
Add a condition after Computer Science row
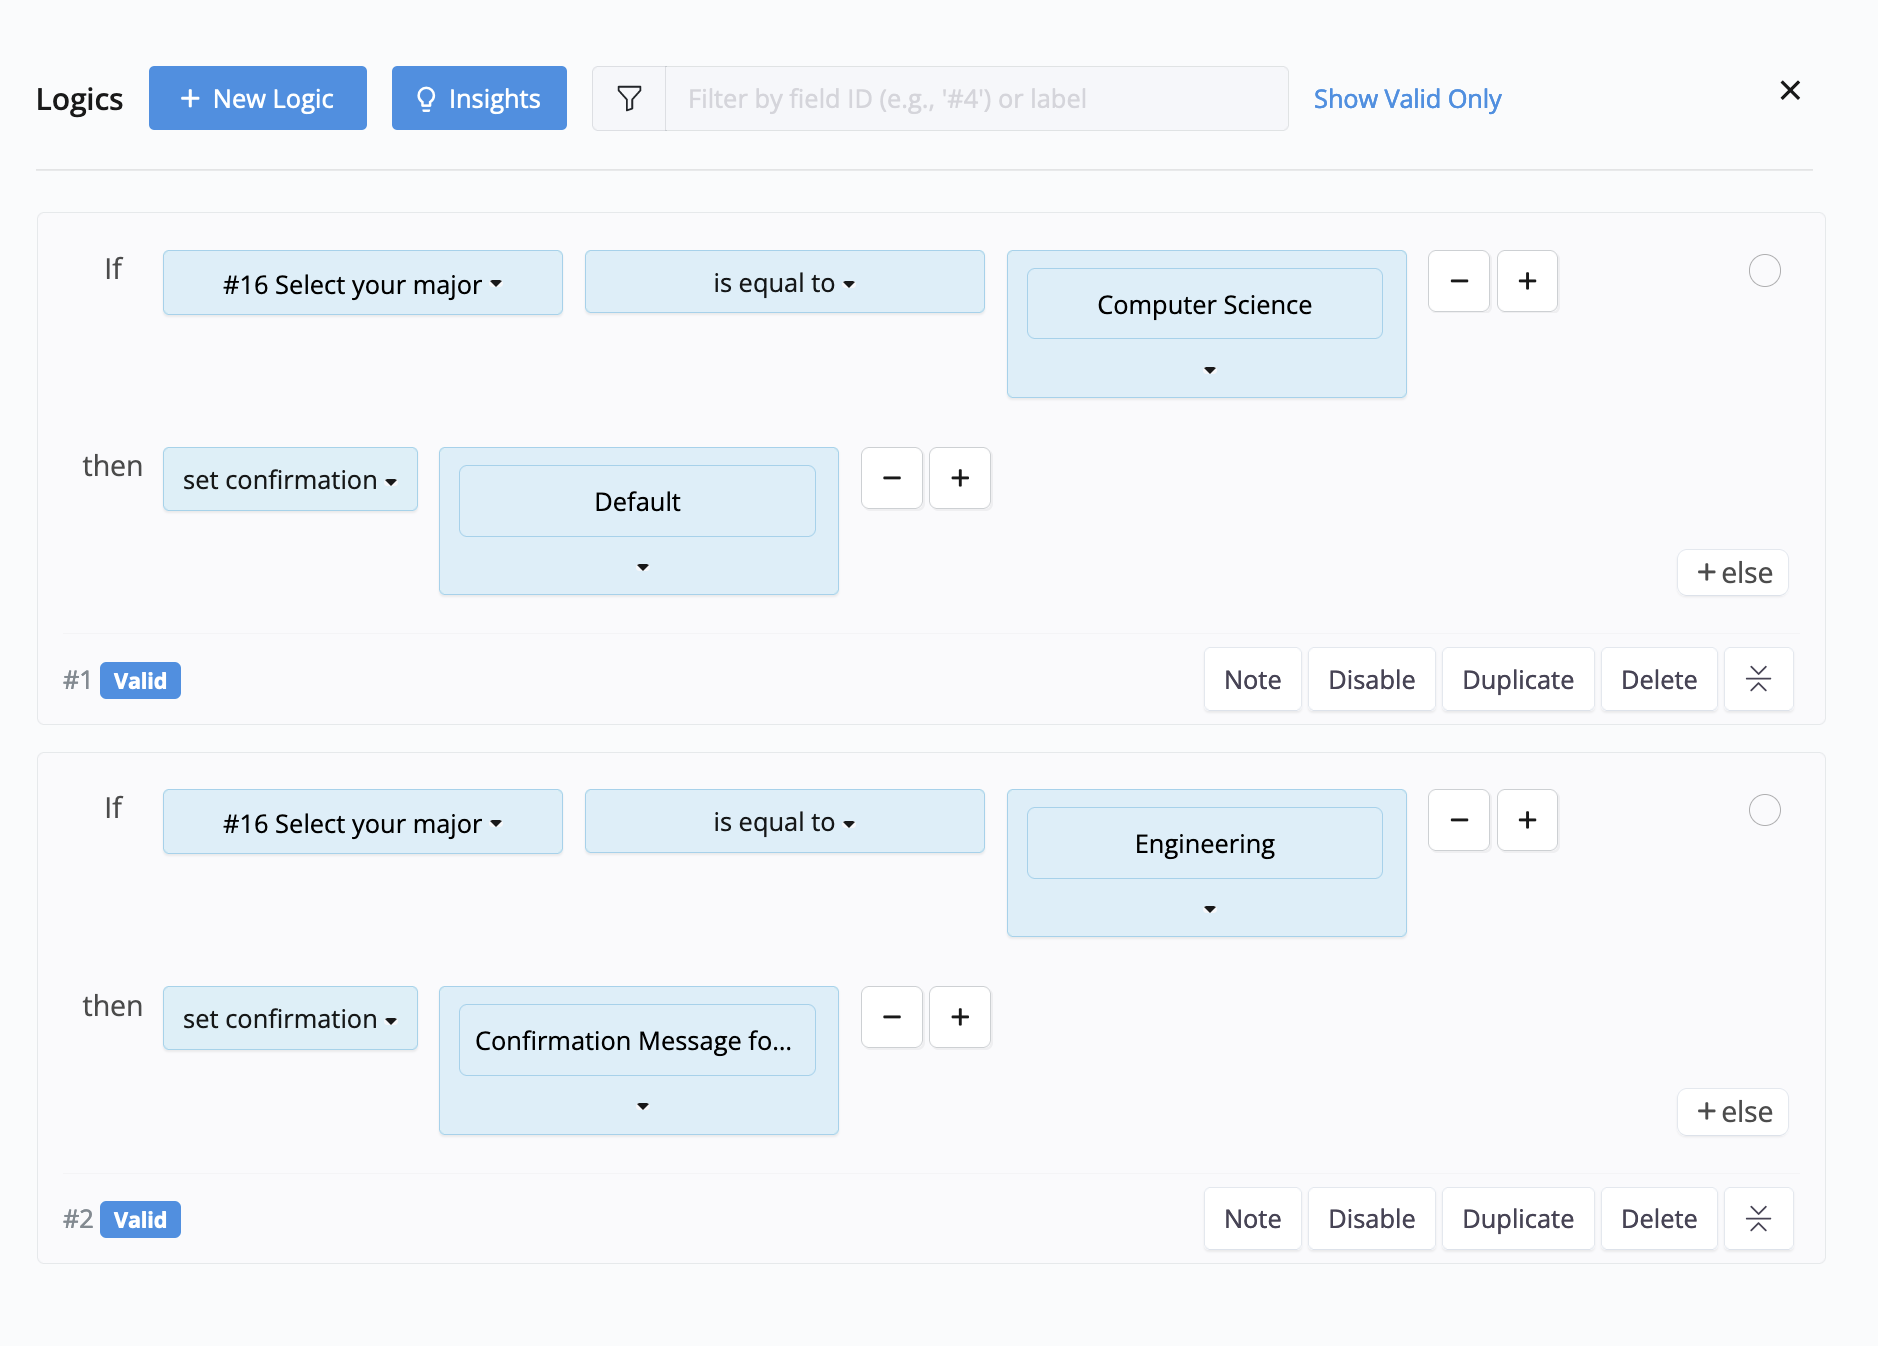pos(1527,282)
